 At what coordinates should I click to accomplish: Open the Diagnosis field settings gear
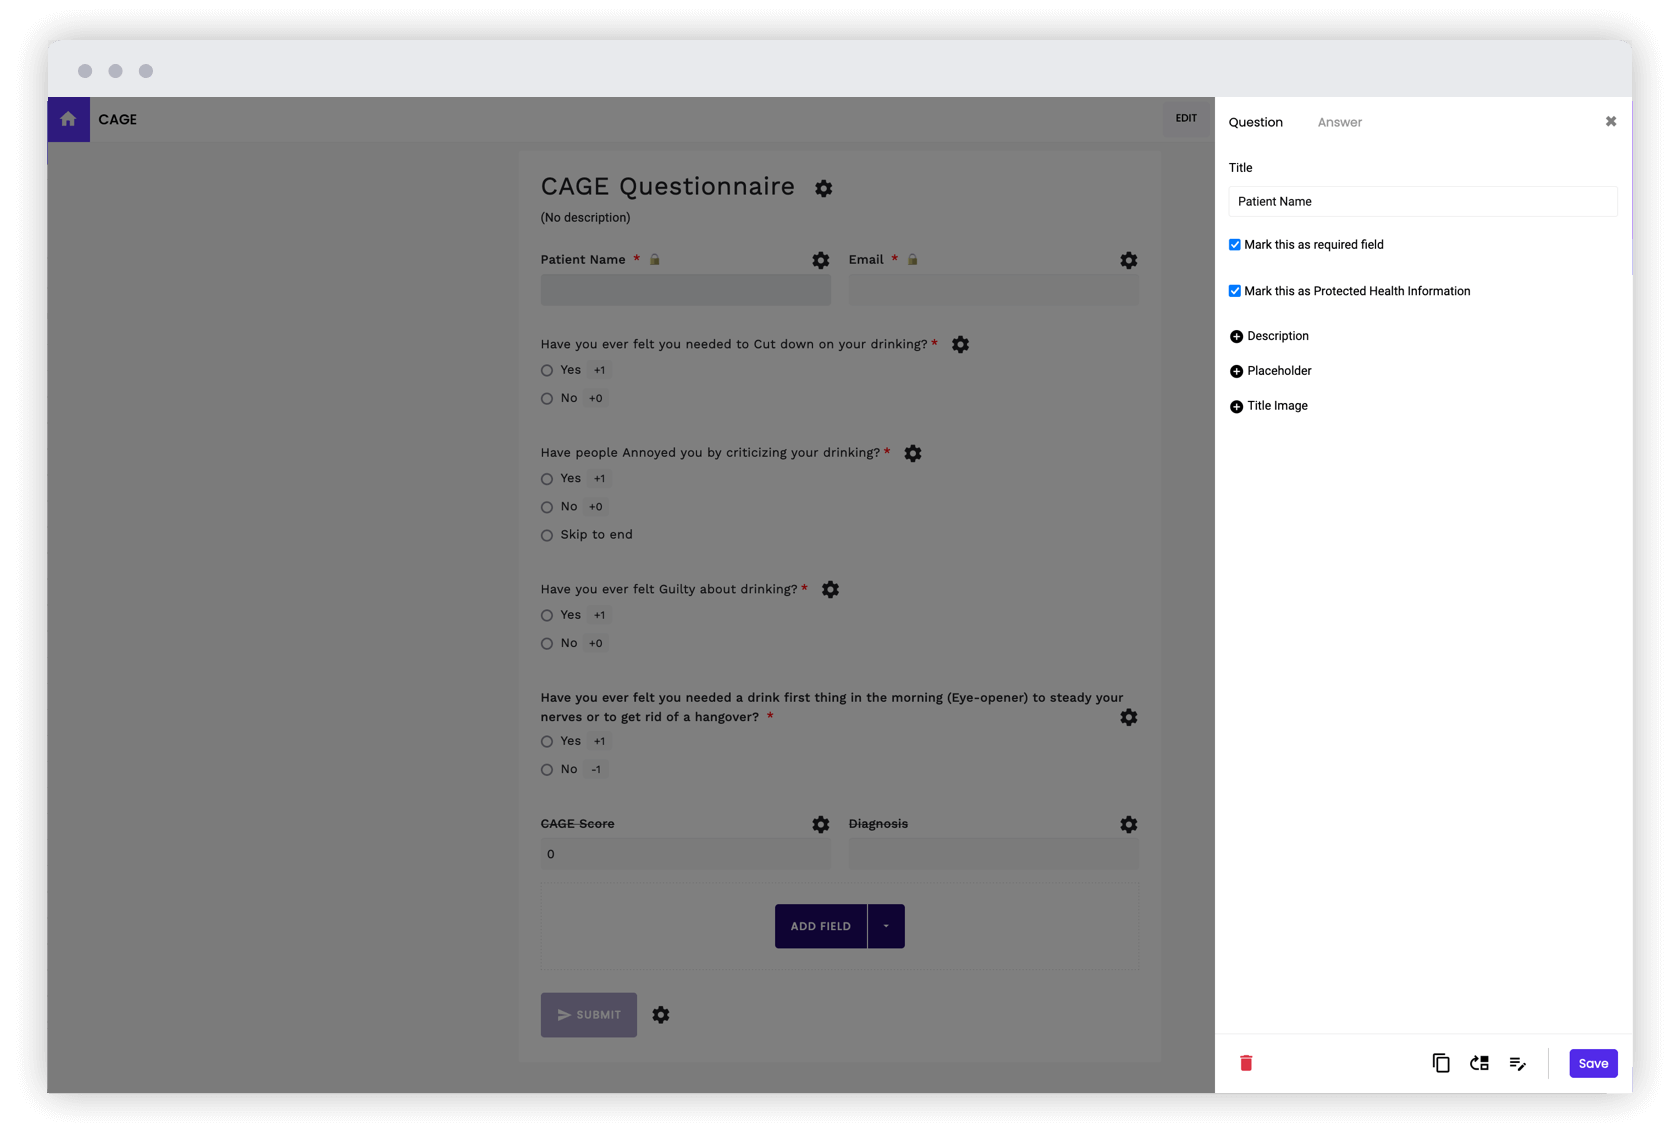click(1128, 824)
